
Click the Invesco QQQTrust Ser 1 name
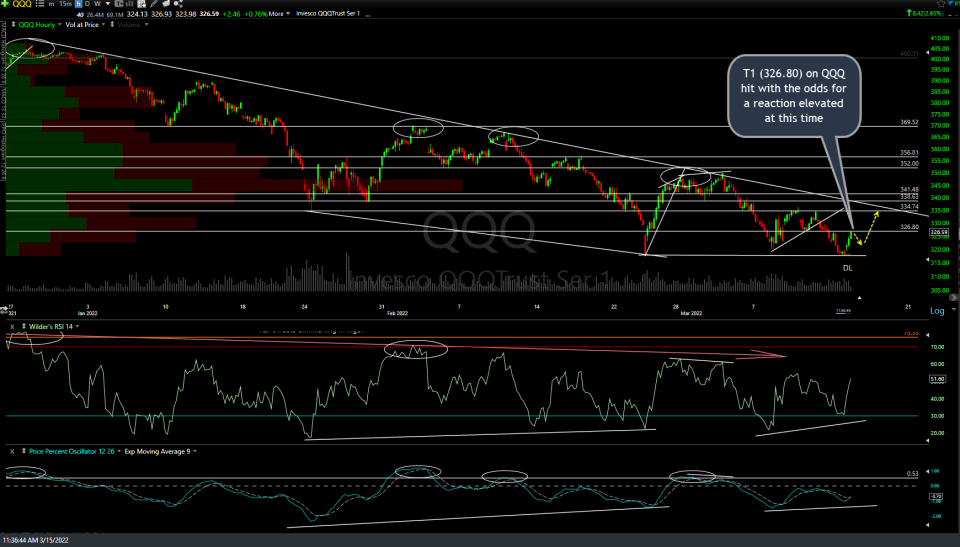(328, 13)
